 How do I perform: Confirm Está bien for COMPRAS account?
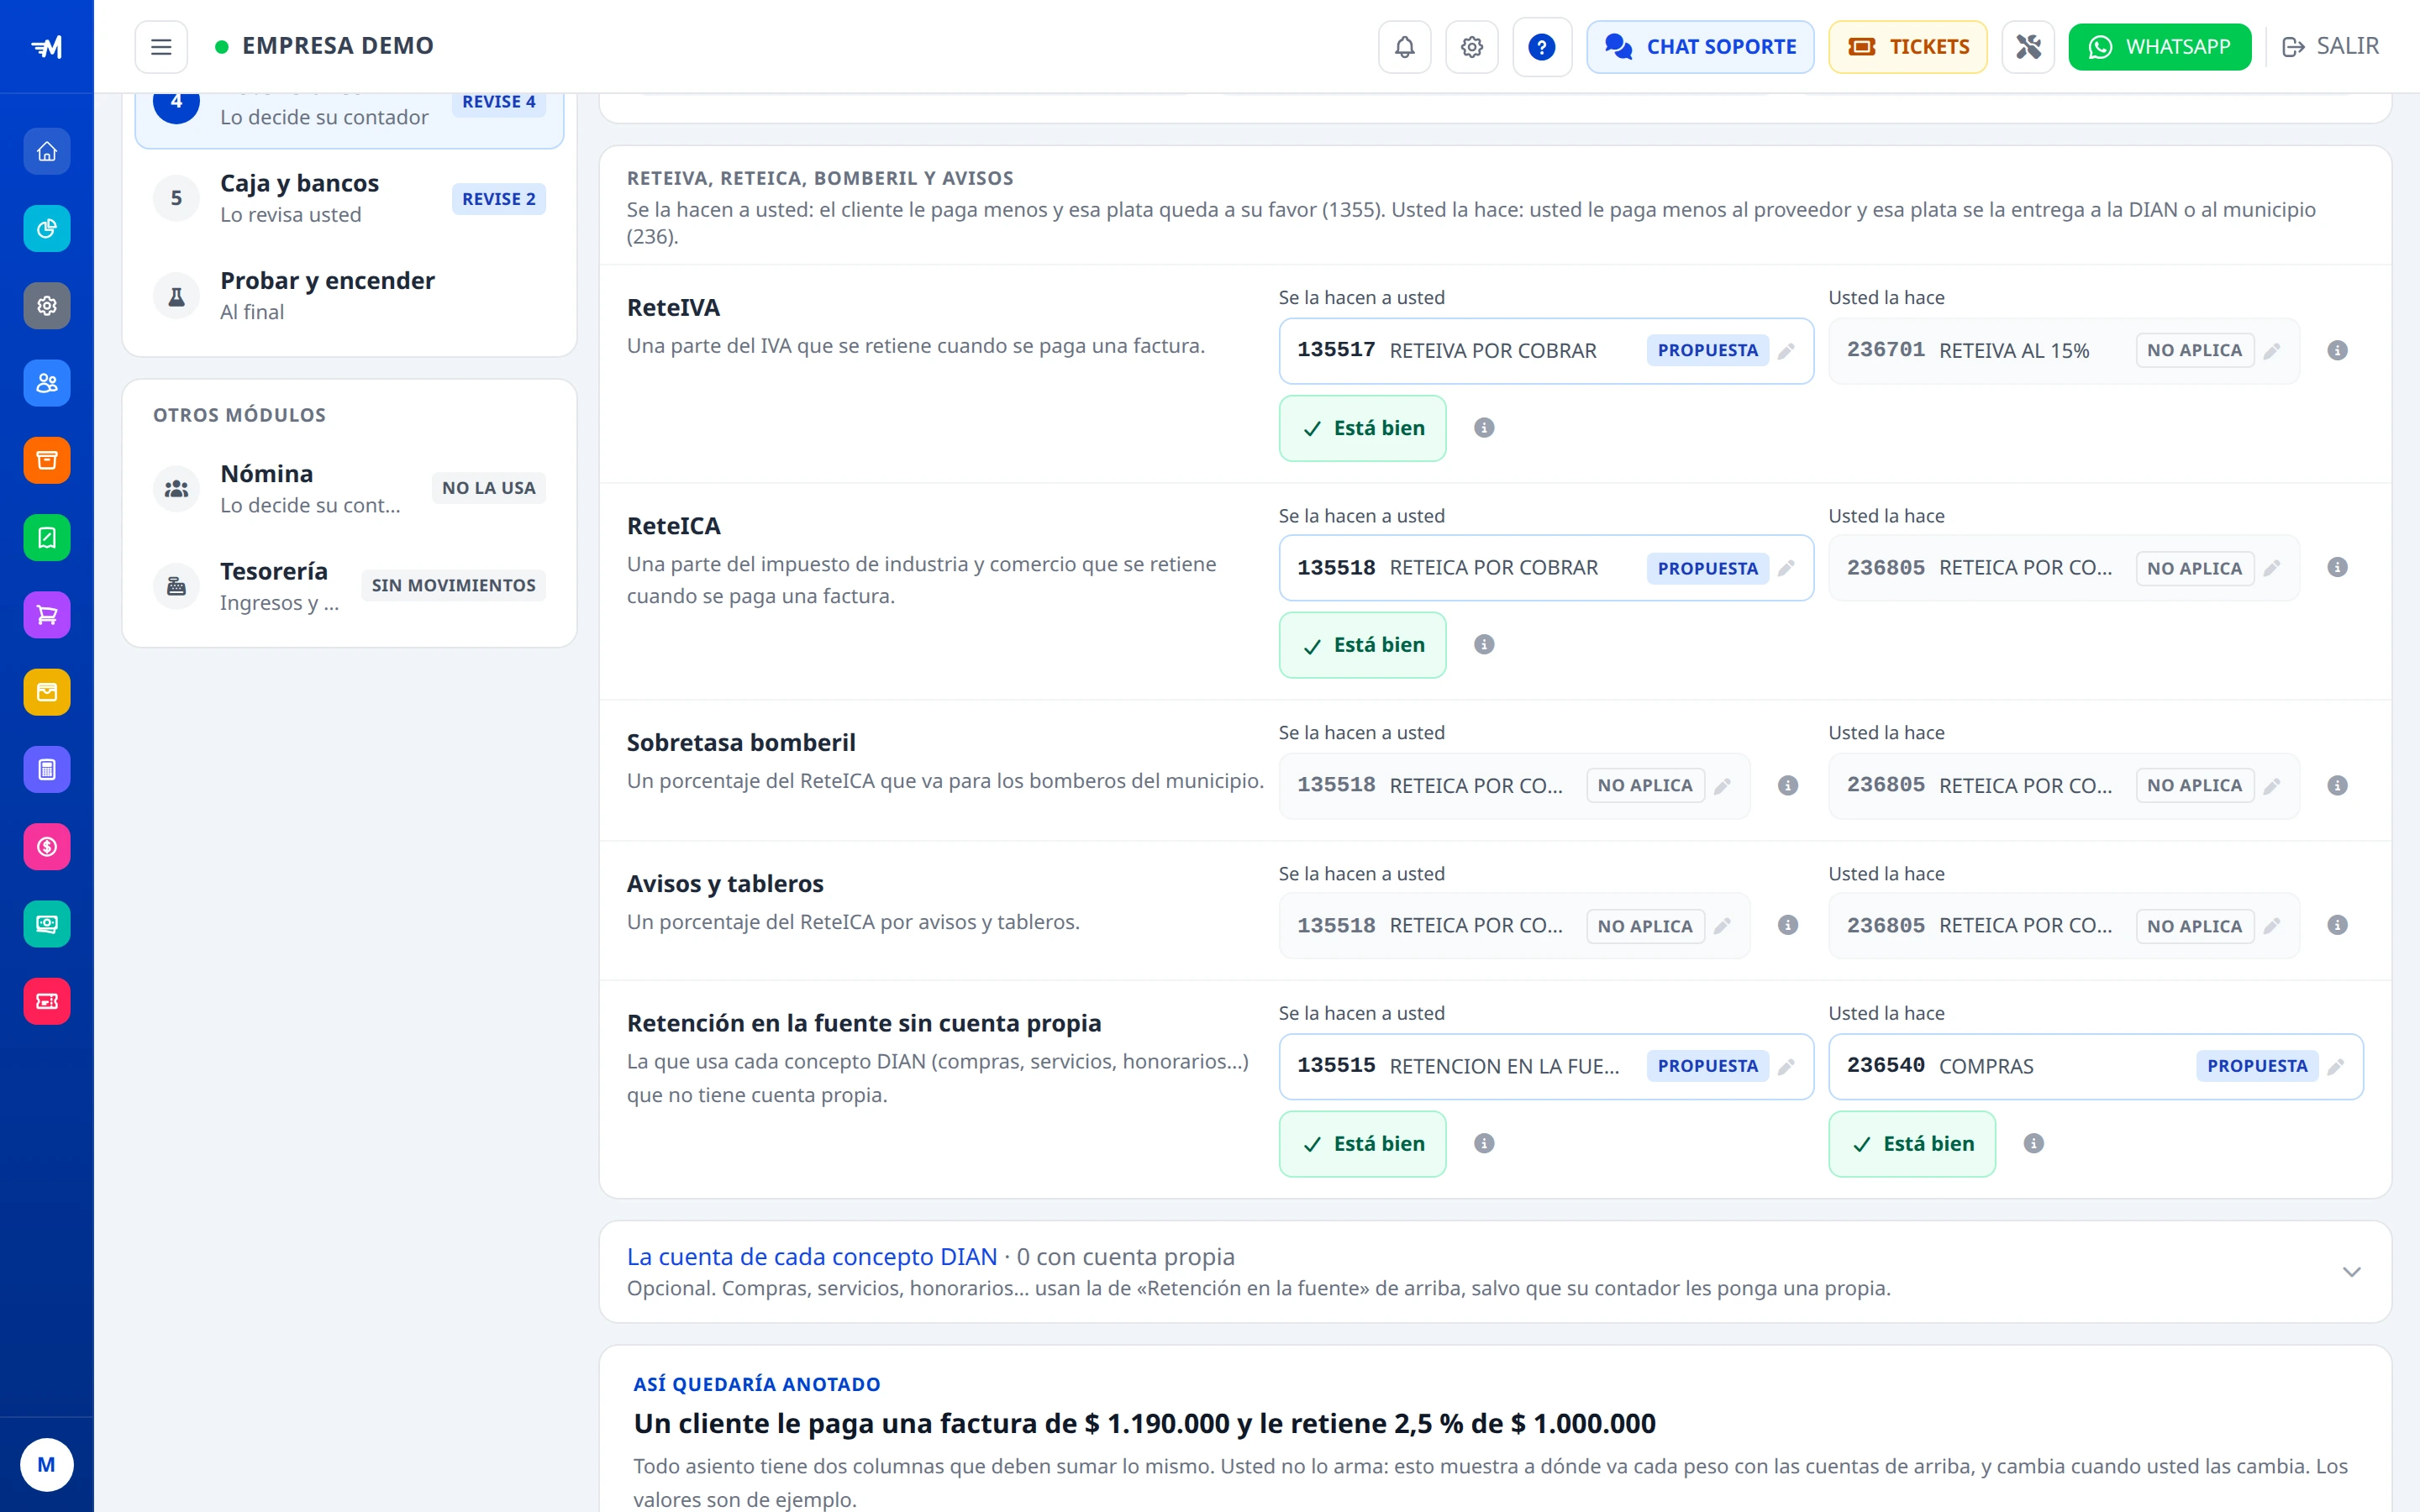coord(1911,1144)
